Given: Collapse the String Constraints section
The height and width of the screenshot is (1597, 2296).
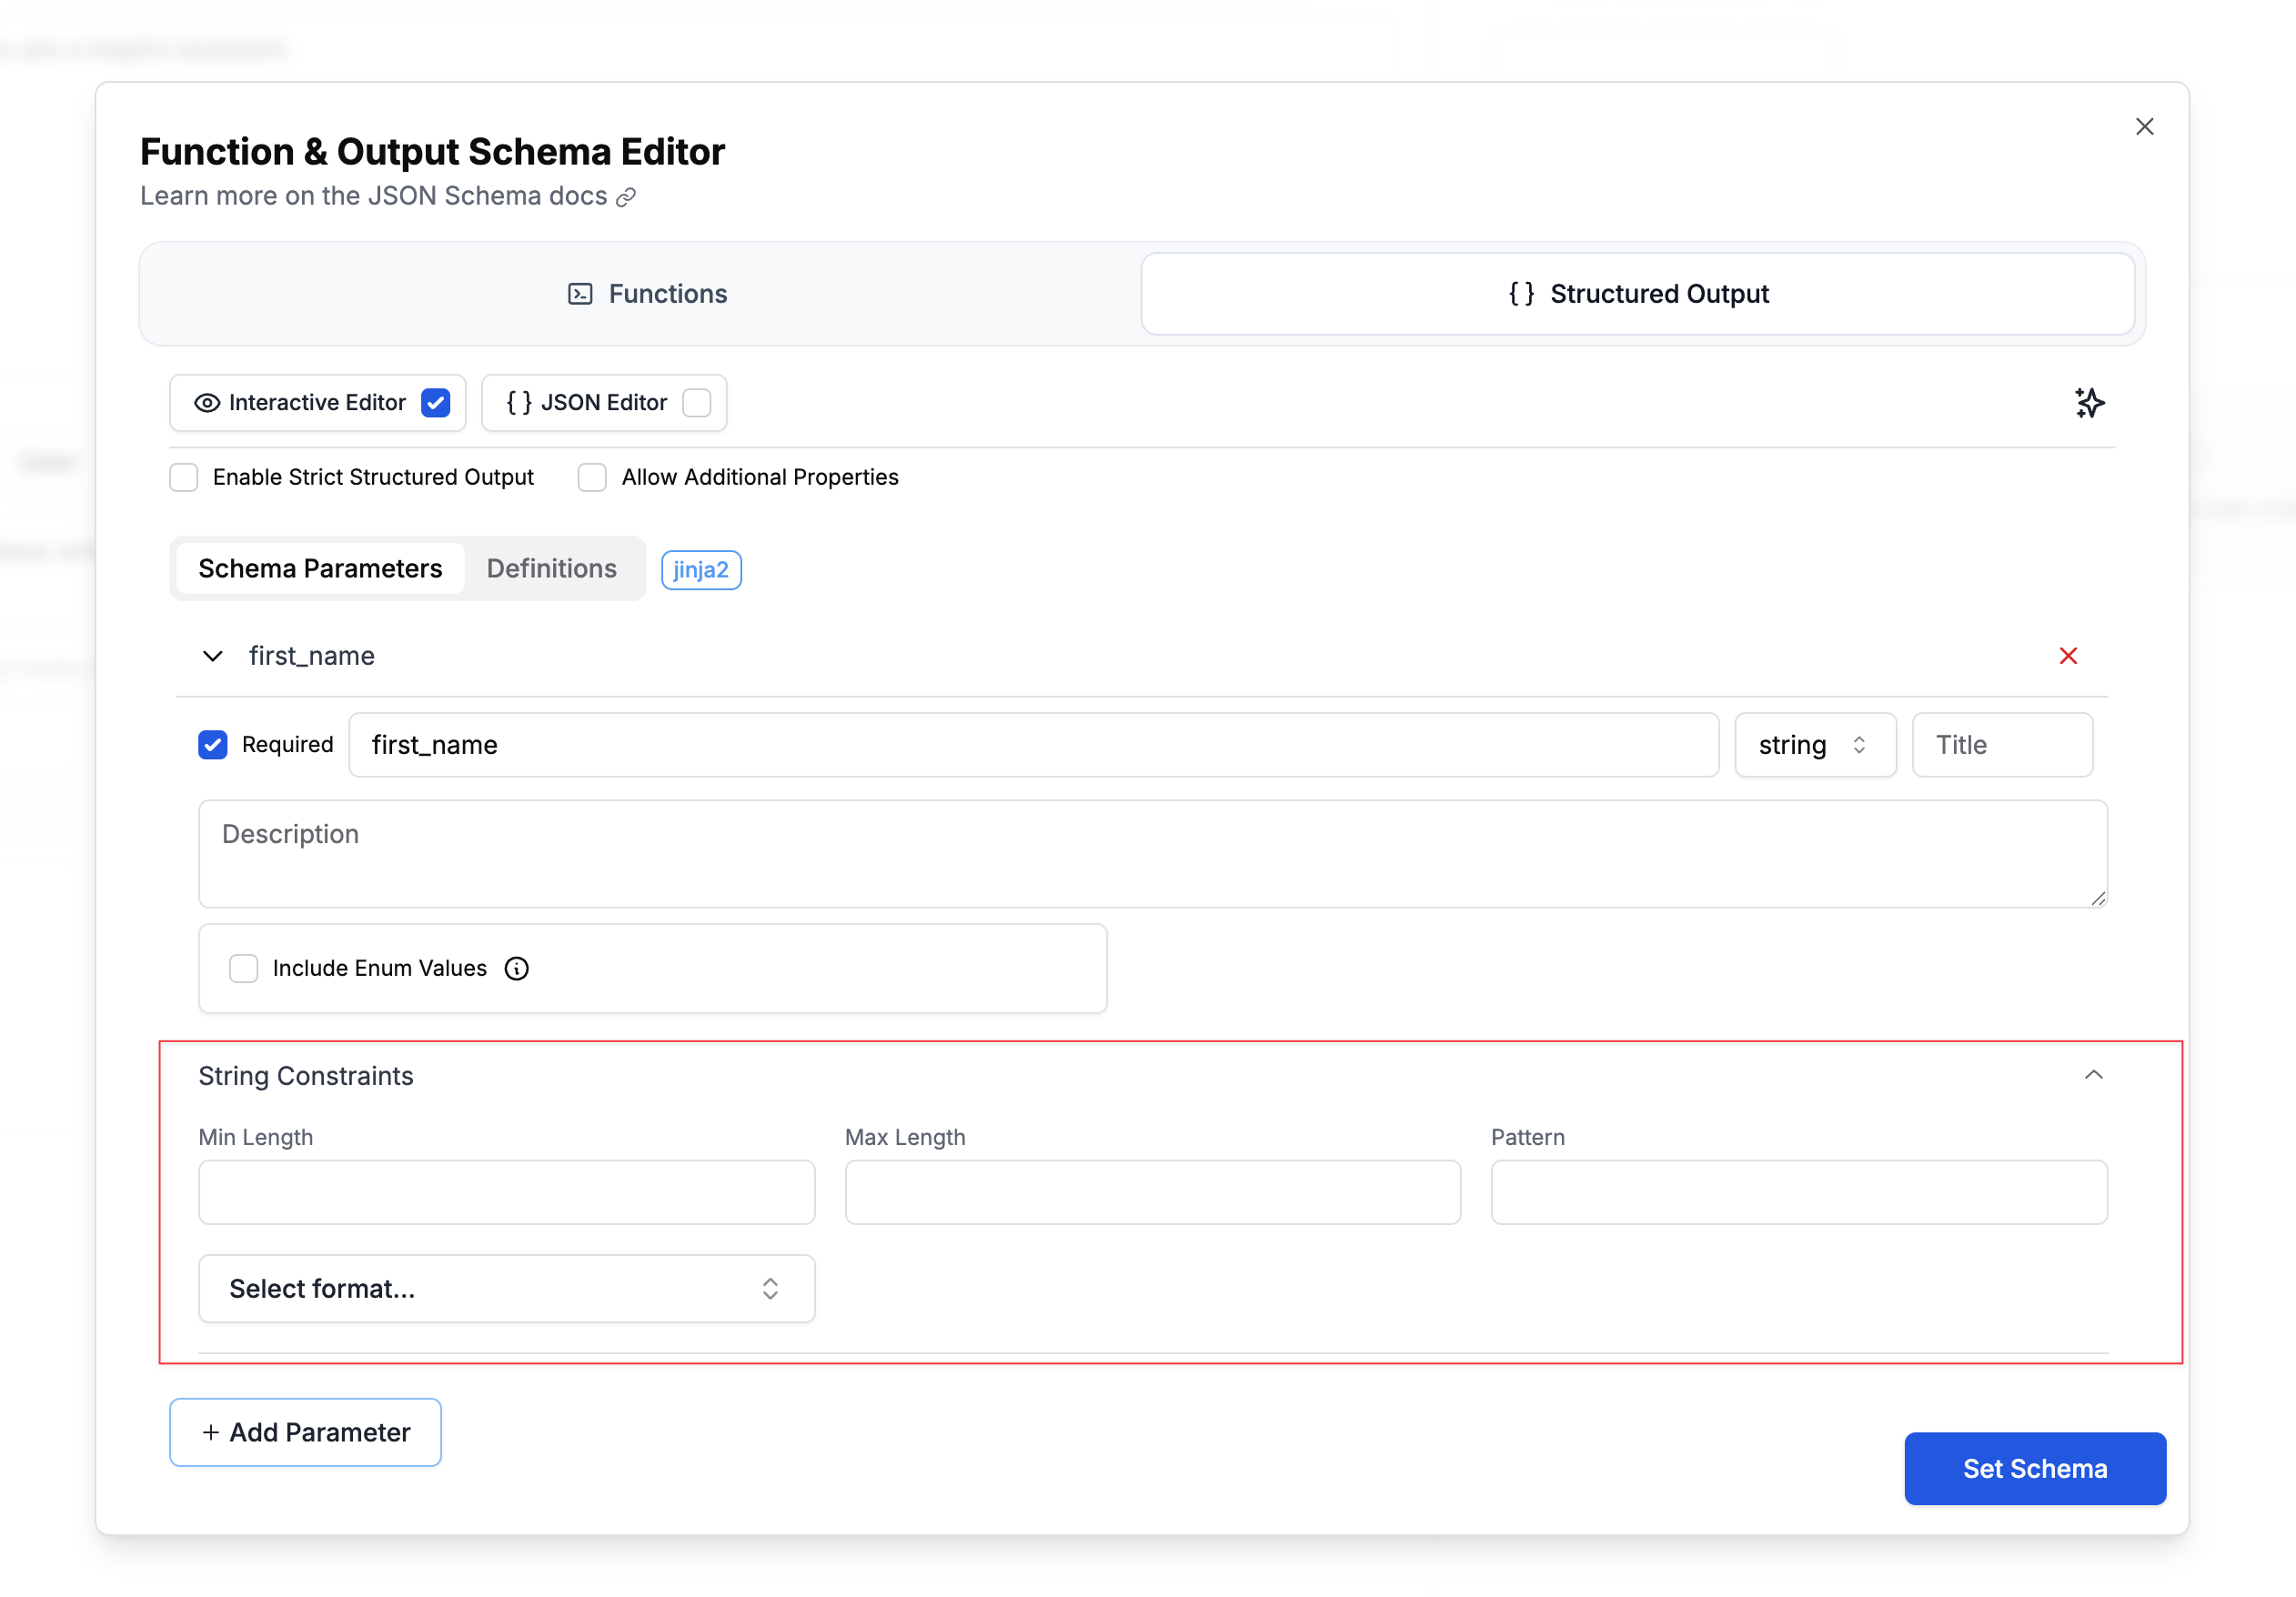Looking at the screenshot, I should click(2094, 1075).
